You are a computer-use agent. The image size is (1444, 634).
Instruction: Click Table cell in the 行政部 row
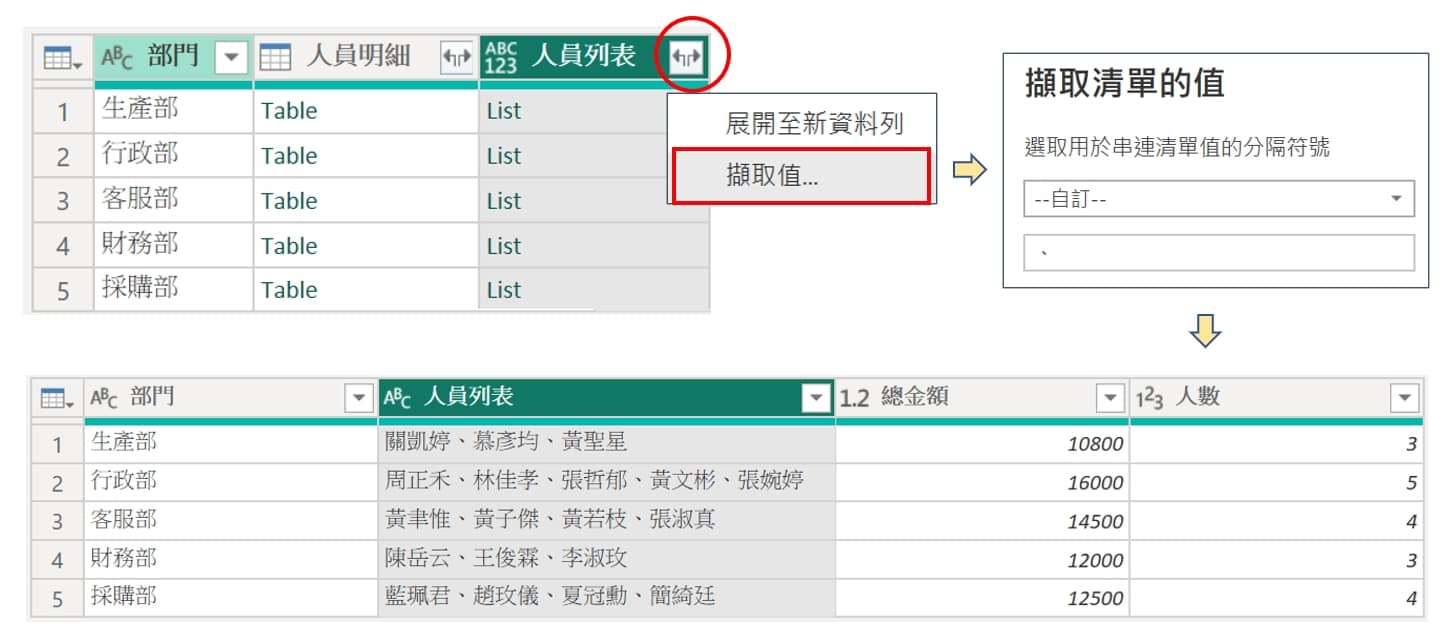point(289,156)
